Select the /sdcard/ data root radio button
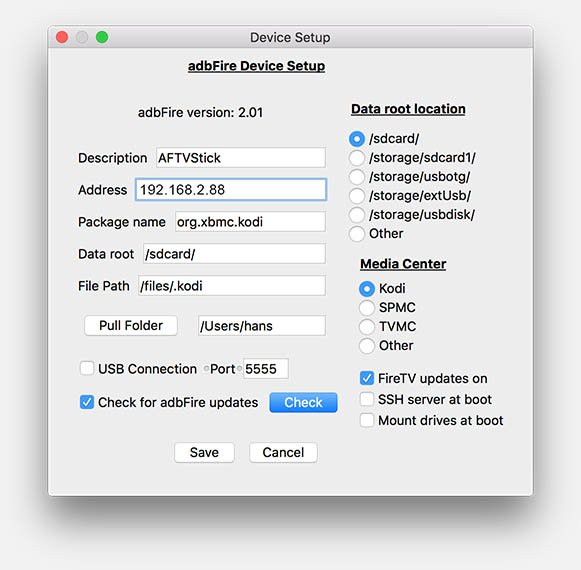Viewport: 581px width, 570px height. tap(356, 139)
